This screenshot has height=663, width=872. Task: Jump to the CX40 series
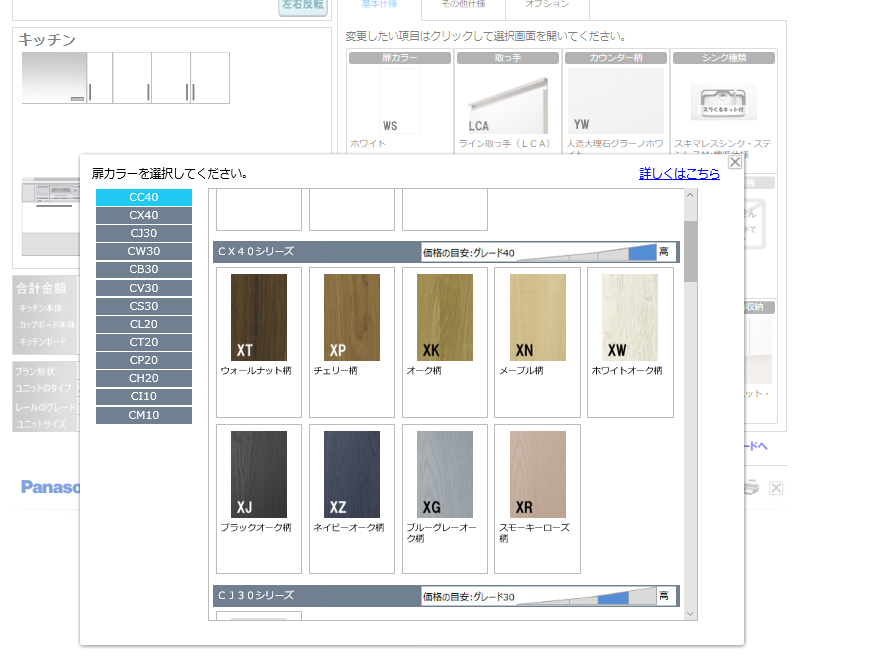click(144, 215)
